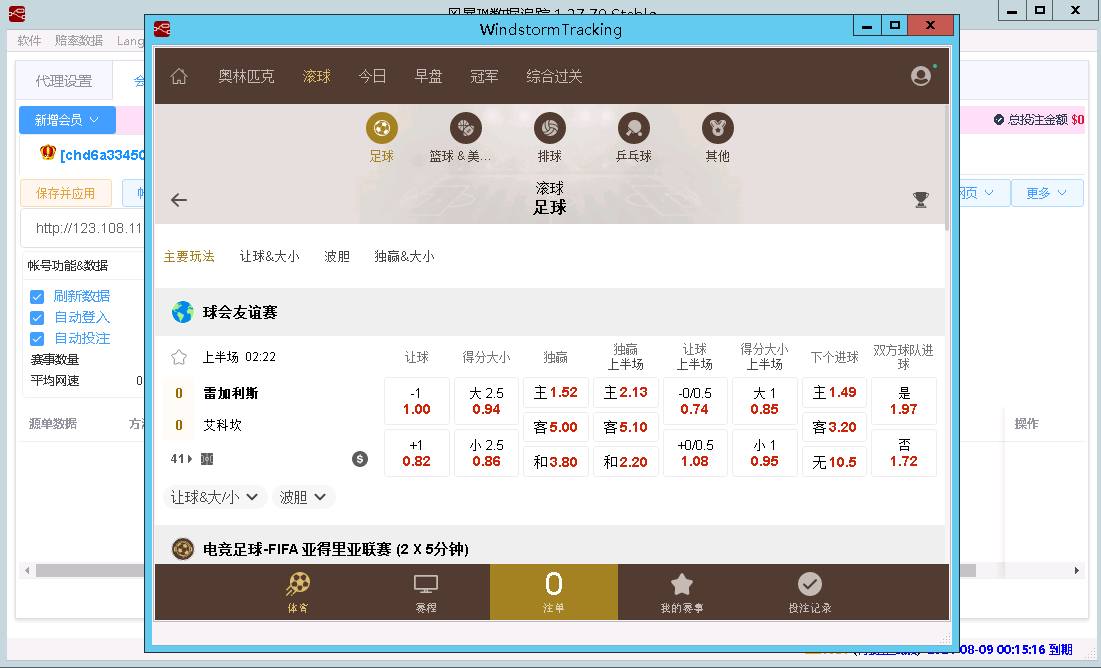Image resolution: width=1101 pixels, height=668 pixels.
Task: Open the 代理设置 tab
Action: (x=64, y=81)
